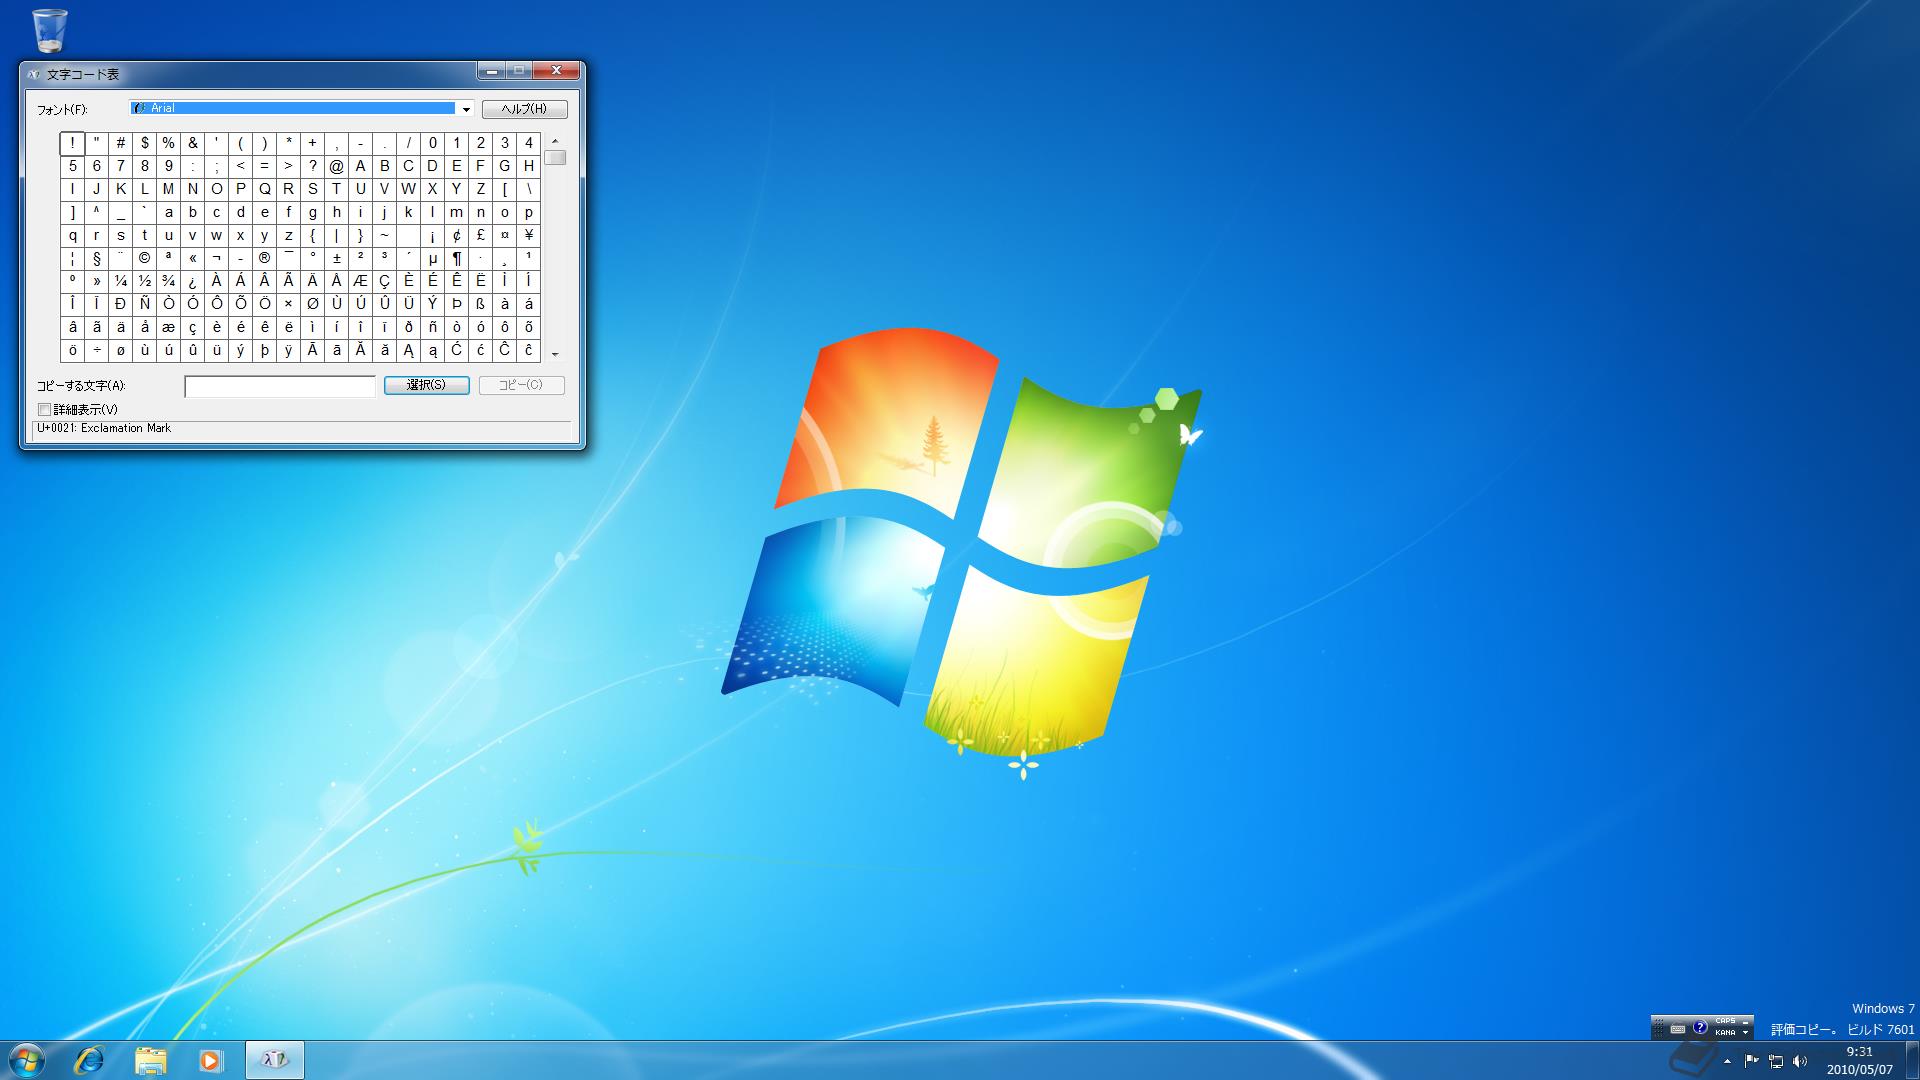Click the IME language bar keyboard icon

click(1677, 1028)
